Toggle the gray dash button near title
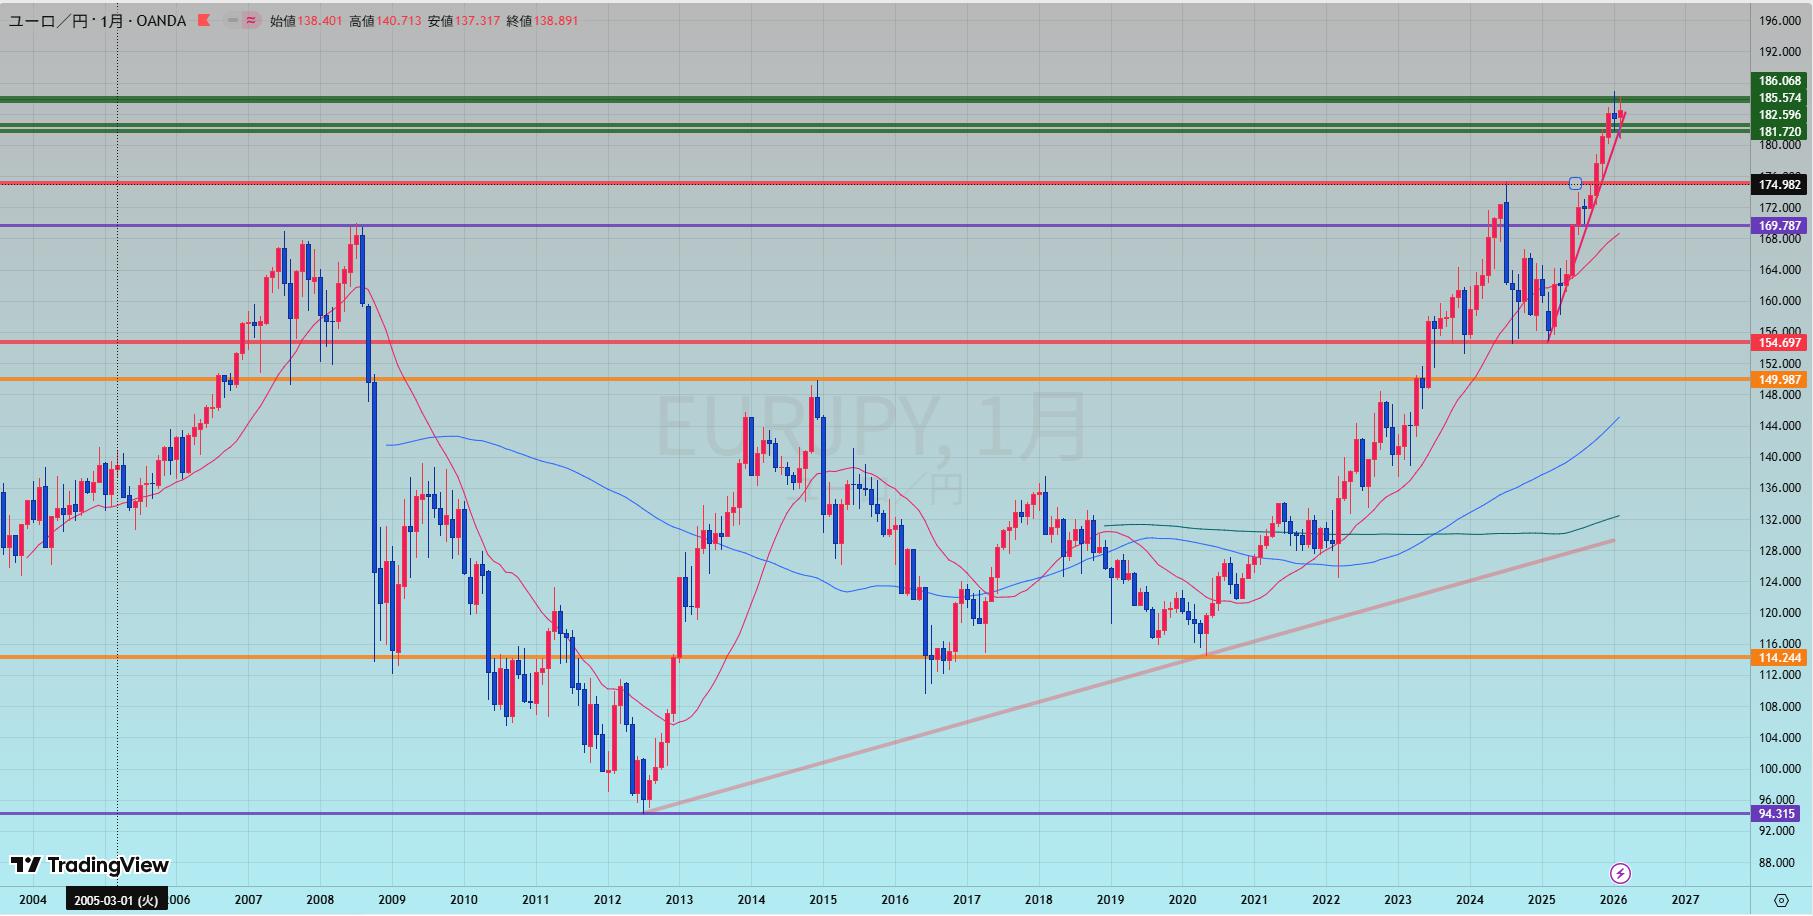1813x916 pixels. pos(233,21)
